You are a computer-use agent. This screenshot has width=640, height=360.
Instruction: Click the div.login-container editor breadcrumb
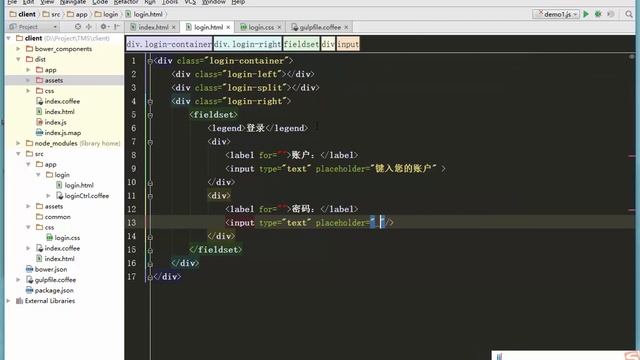click(x=169, y=44)
